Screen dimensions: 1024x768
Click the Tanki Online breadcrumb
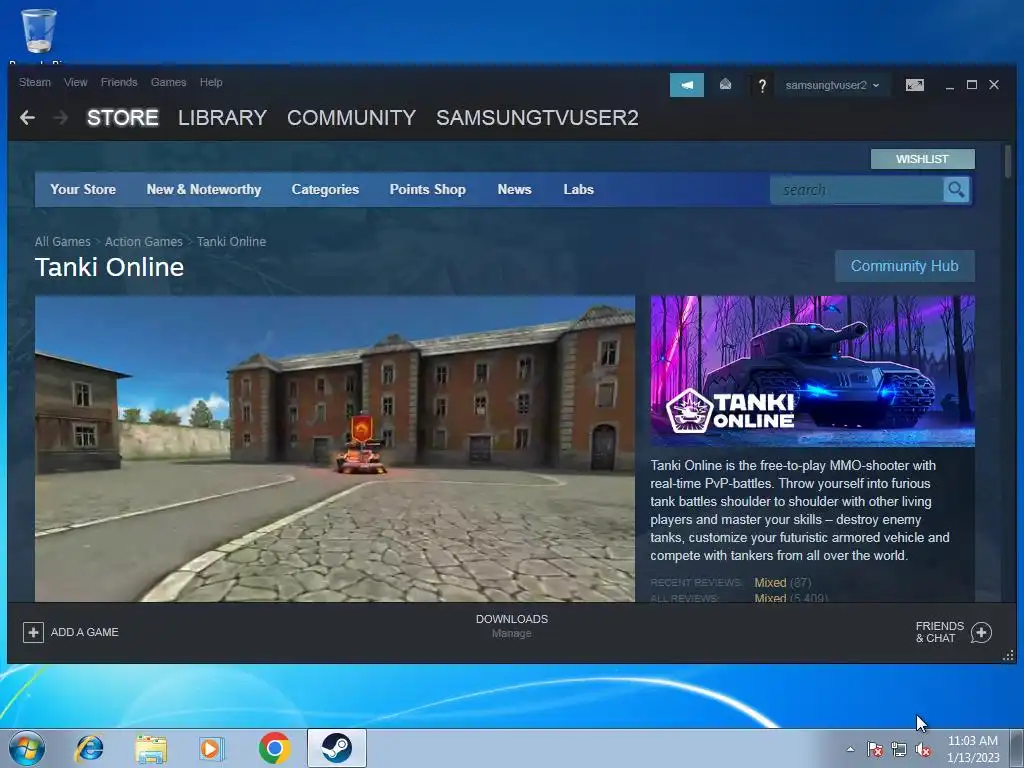click(231, 242)
